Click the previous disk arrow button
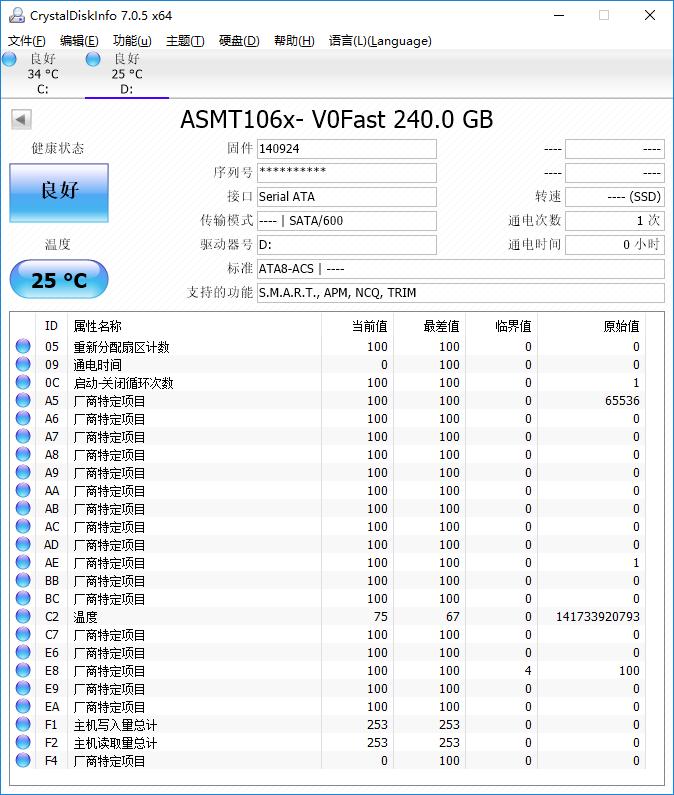Image resolution: width=674 pixels, height=795 pixels. [x=21, y=120]
